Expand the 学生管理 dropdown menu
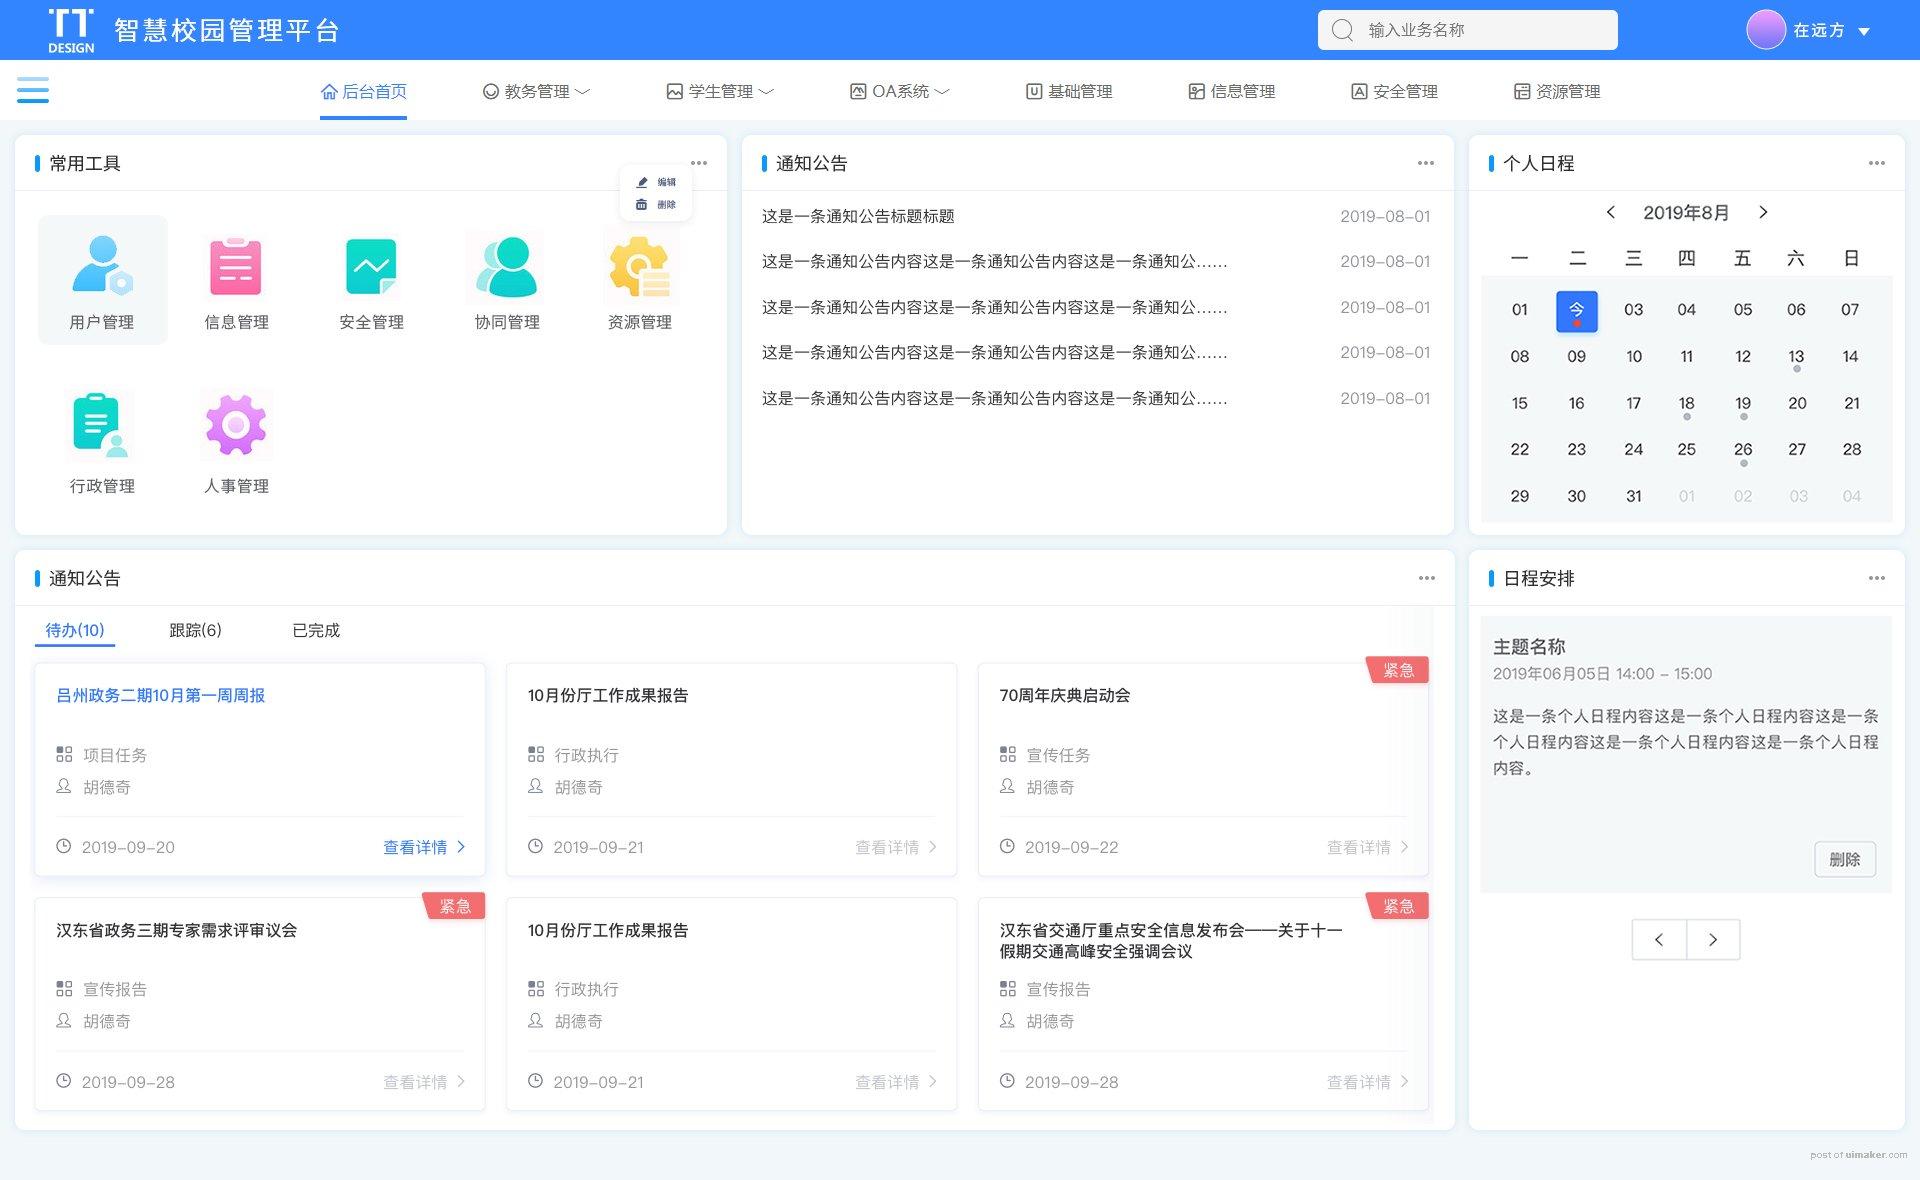Image resolution: width=1920 pixels, height=1180 pixels. point(720,91)
